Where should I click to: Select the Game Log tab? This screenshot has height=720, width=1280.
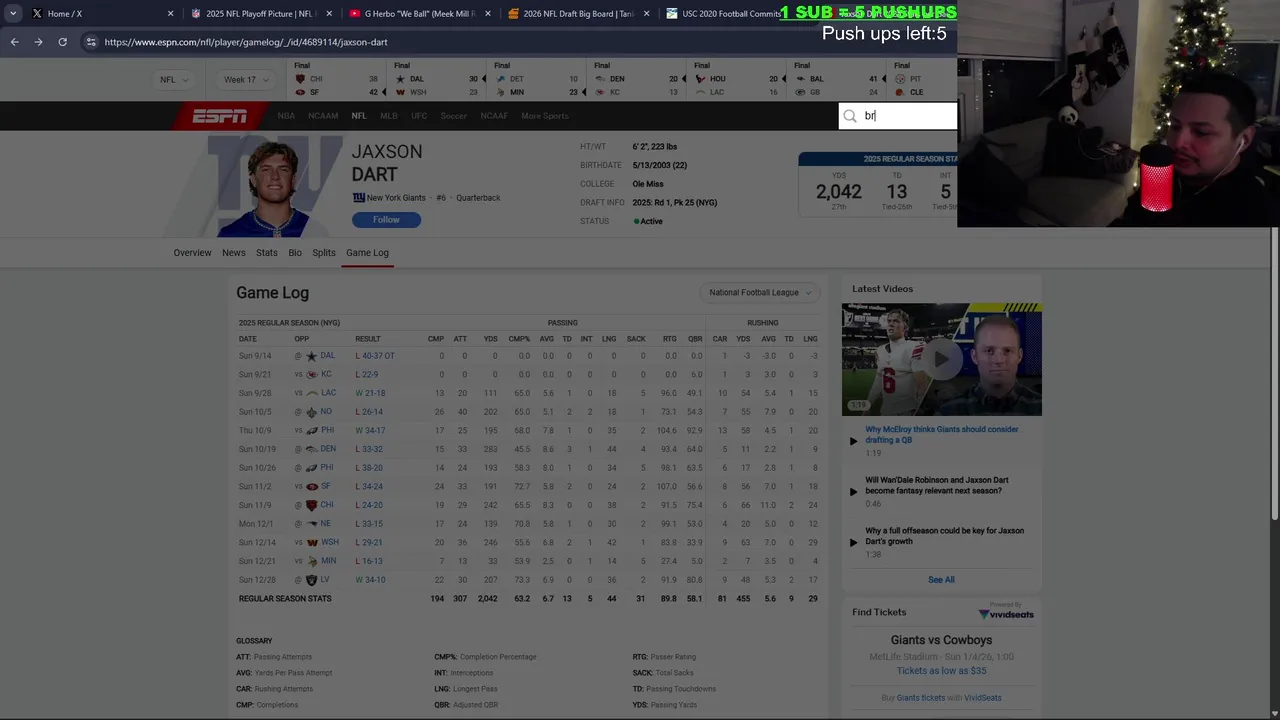click(367, 253)
